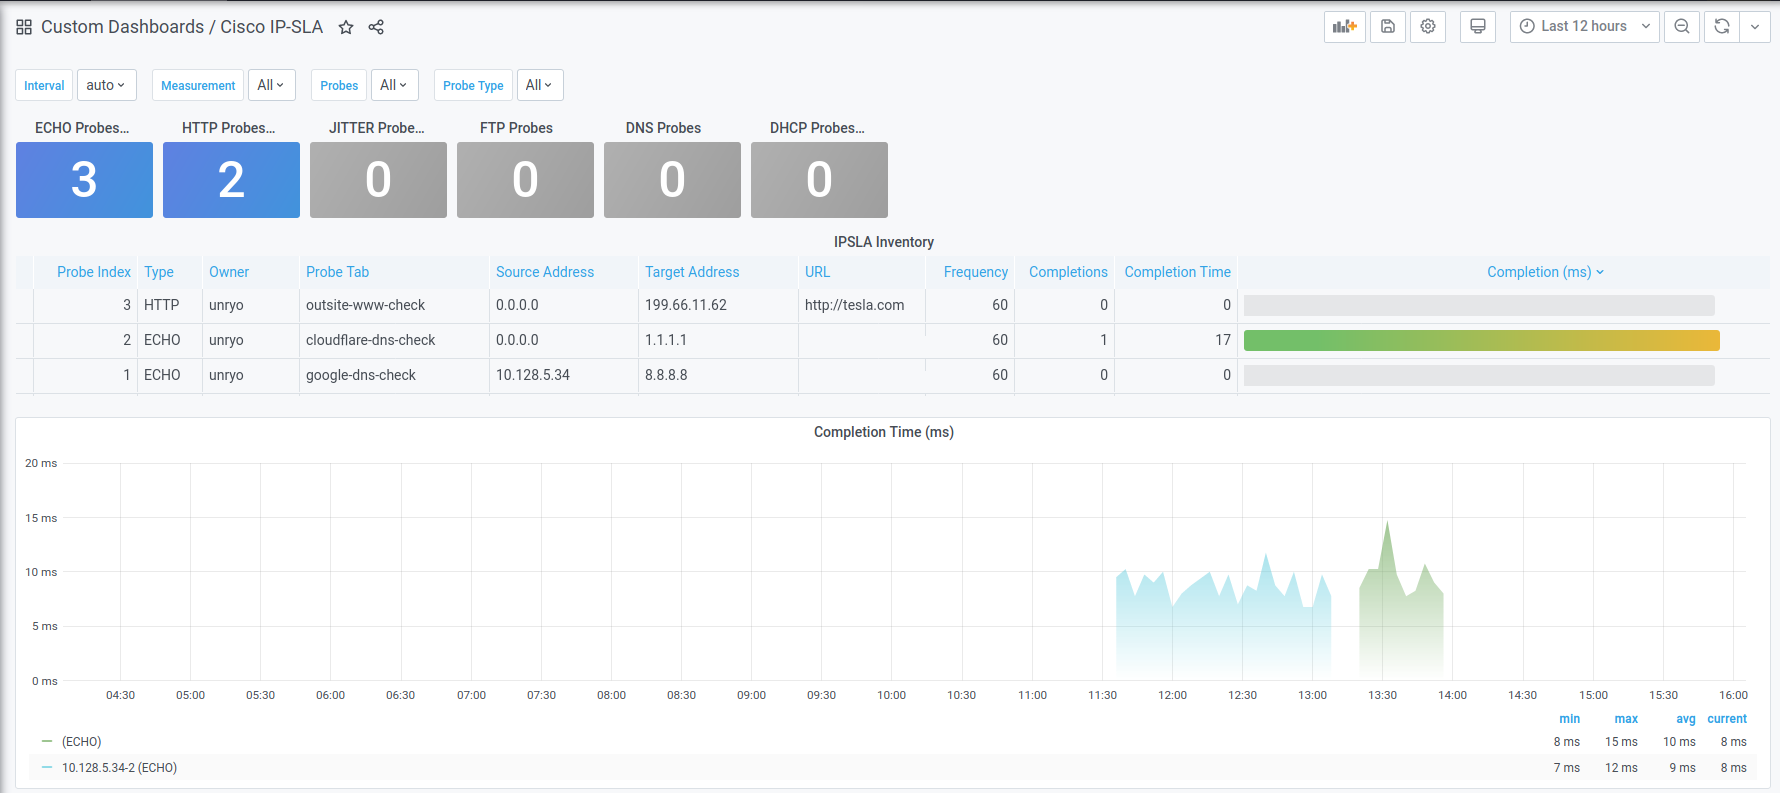Sort table by Owner column
This screenshot has height=793, width=1780.
tap(229, 272)
